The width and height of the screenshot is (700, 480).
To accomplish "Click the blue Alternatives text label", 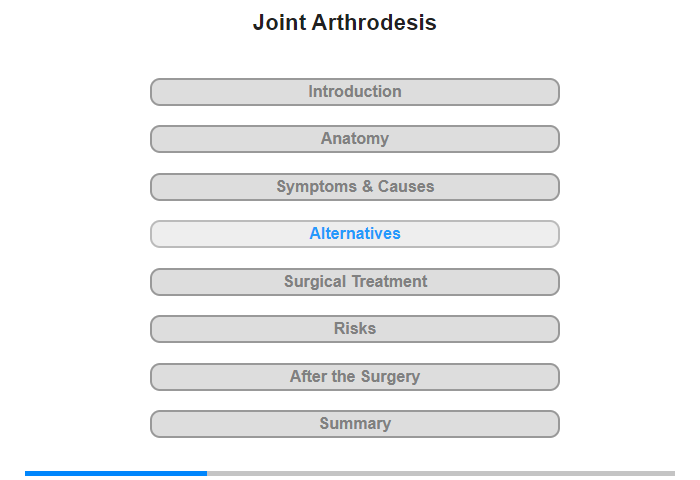I will [x=355, y=234].
